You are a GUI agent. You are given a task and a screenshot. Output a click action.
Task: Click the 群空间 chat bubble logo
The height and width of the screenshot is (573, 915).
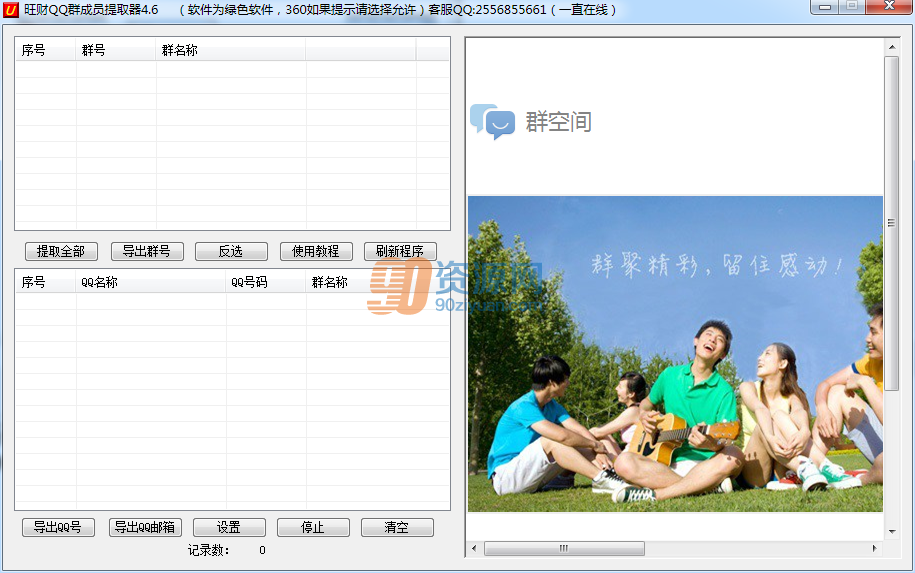[x=493, y=121]
